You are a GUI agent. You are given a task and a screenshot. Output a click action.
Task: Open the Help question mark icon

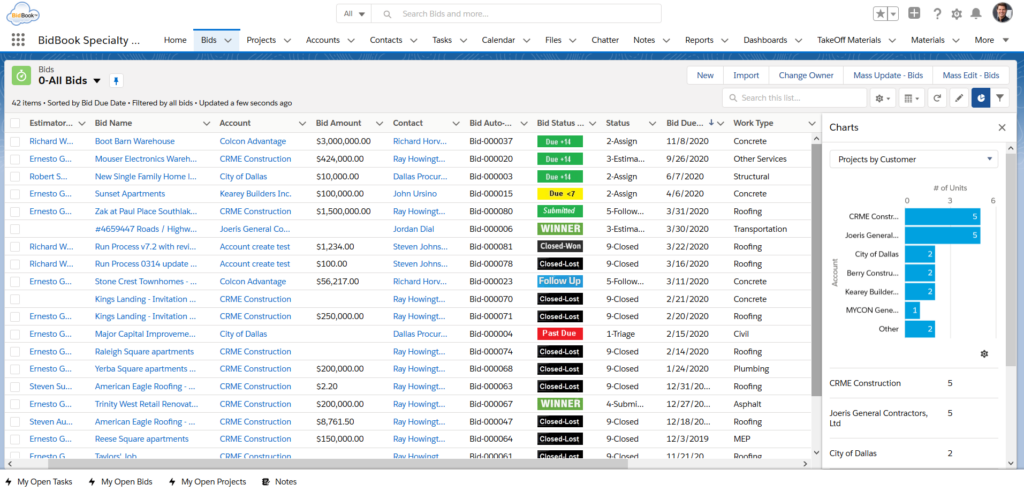point(937,14)
